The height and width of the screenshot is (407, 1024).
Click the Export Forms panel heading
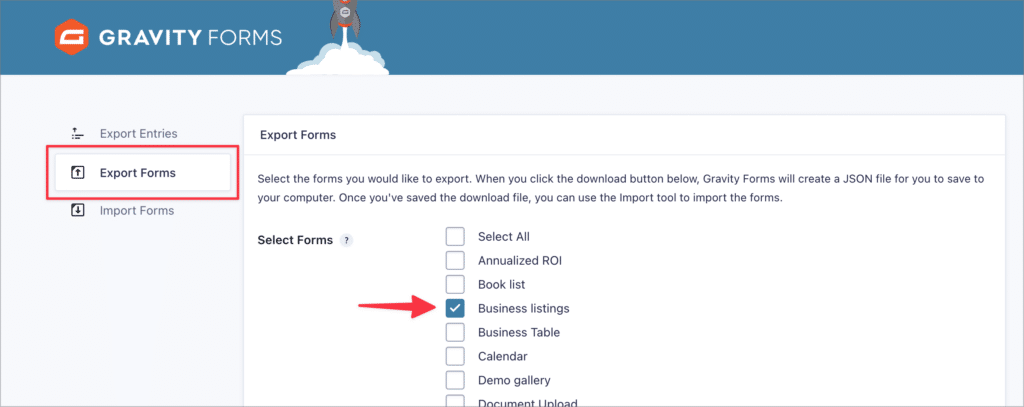point(298,135)
